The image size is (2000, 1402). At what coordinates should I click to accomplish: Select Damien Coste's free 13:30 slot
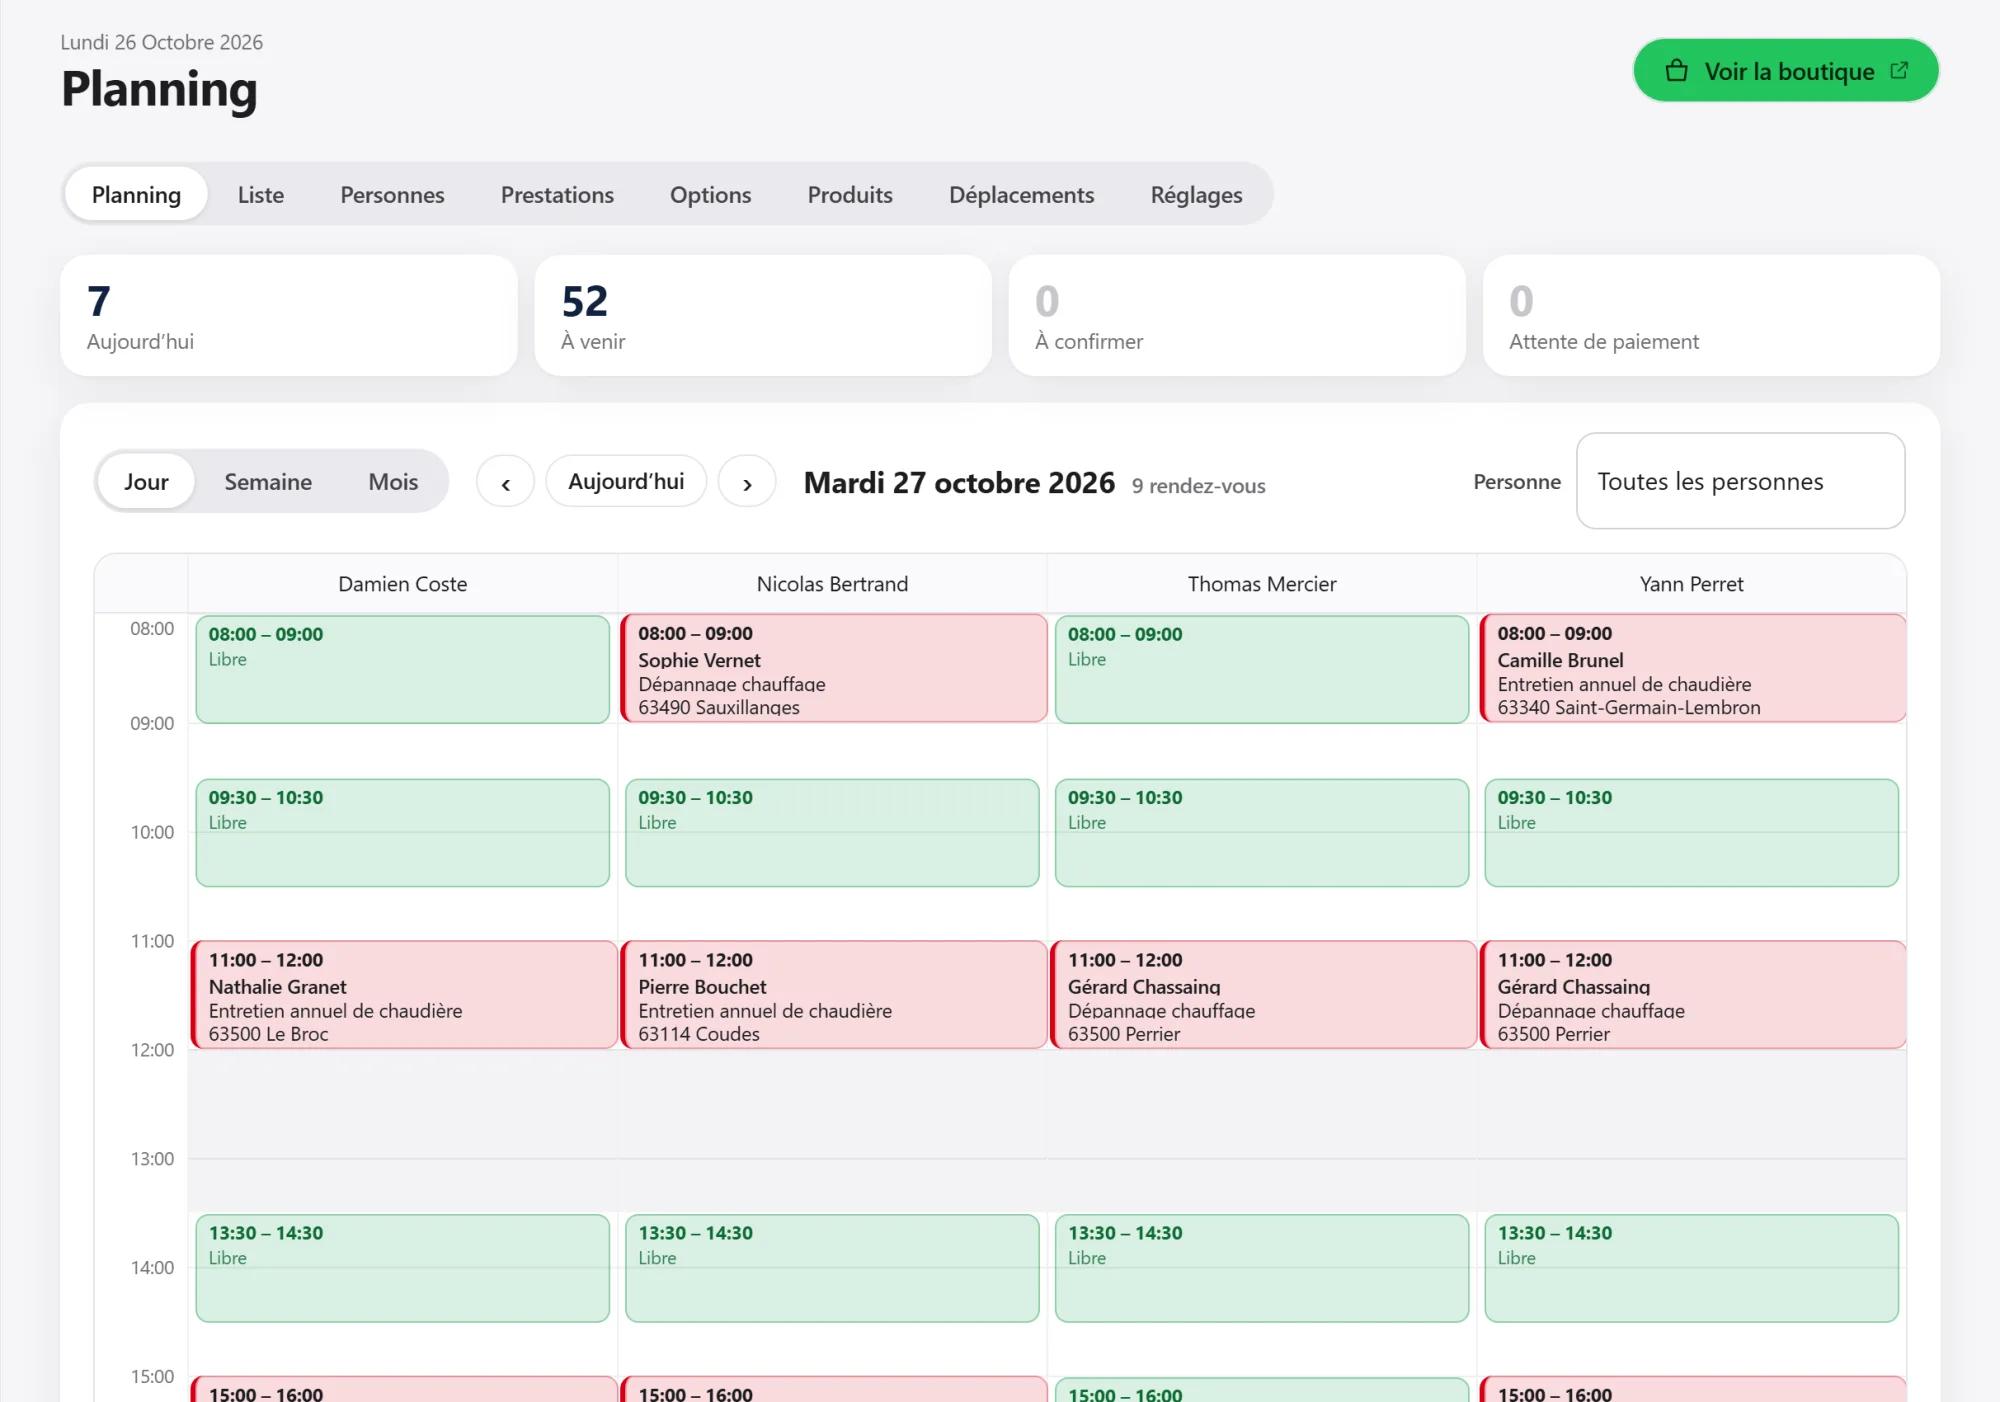[x=402, y=1268]
